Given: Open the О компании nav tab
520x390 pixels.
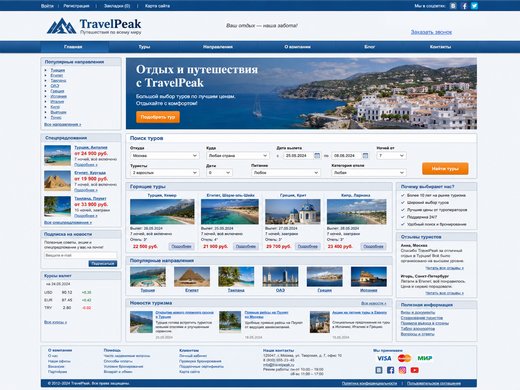Looking at the screenshot, I should [x=297, y=47].
